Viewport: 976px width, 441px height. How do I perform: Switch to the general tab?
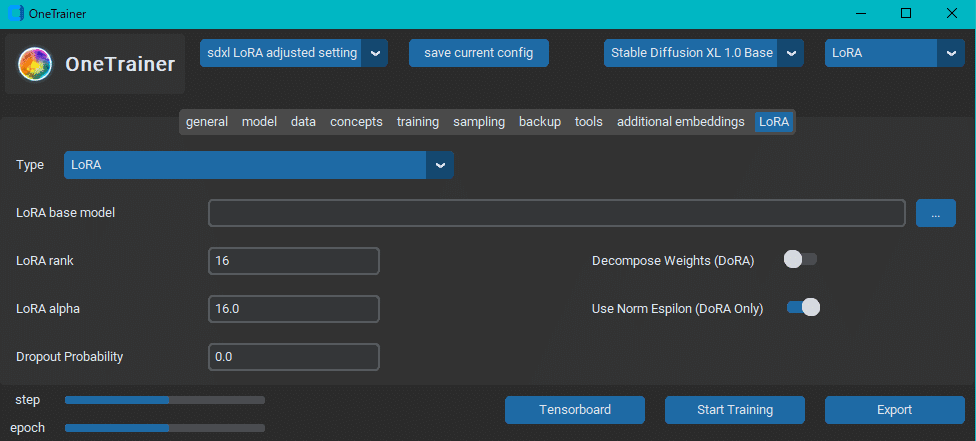pyautogui.click(x=207, y=122)
